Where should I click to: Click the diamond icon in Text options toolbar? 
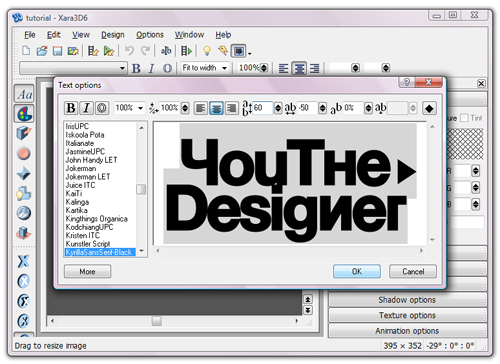[x=429, y=108]
